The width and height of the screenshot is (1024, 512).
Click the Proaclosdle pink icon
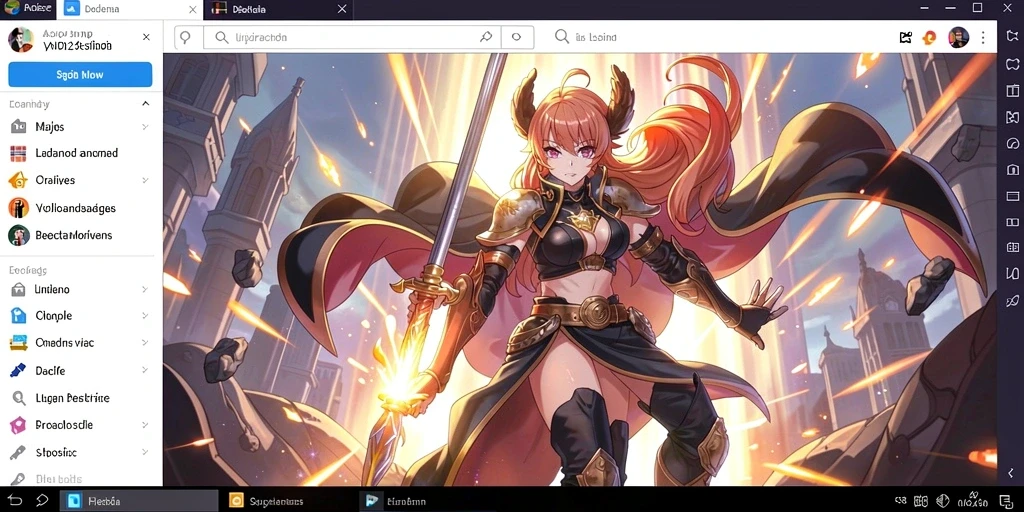18,425
